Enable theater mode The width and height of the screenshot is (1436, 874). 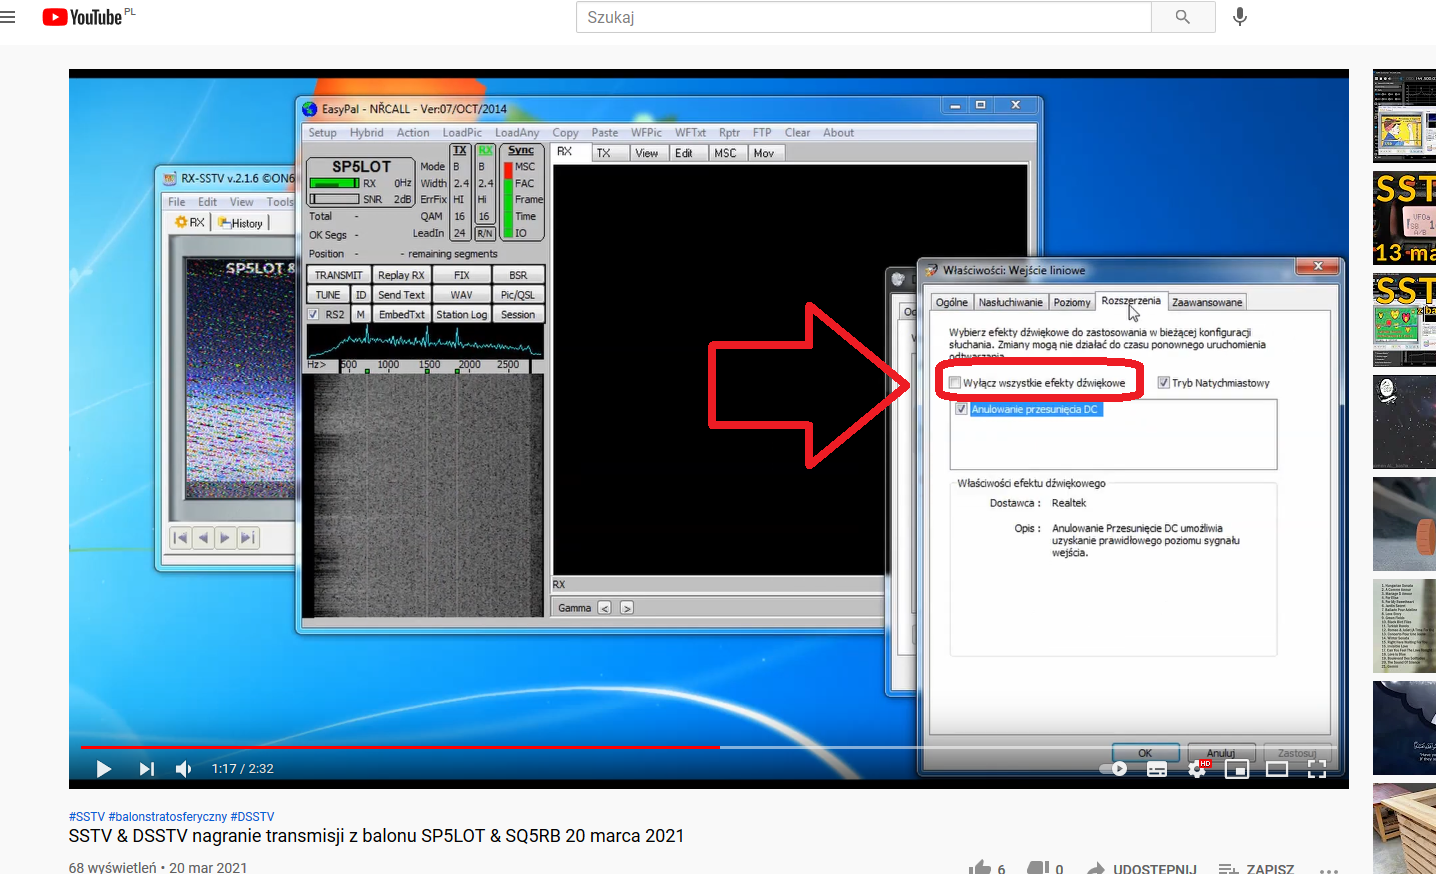pos(1277,769)
